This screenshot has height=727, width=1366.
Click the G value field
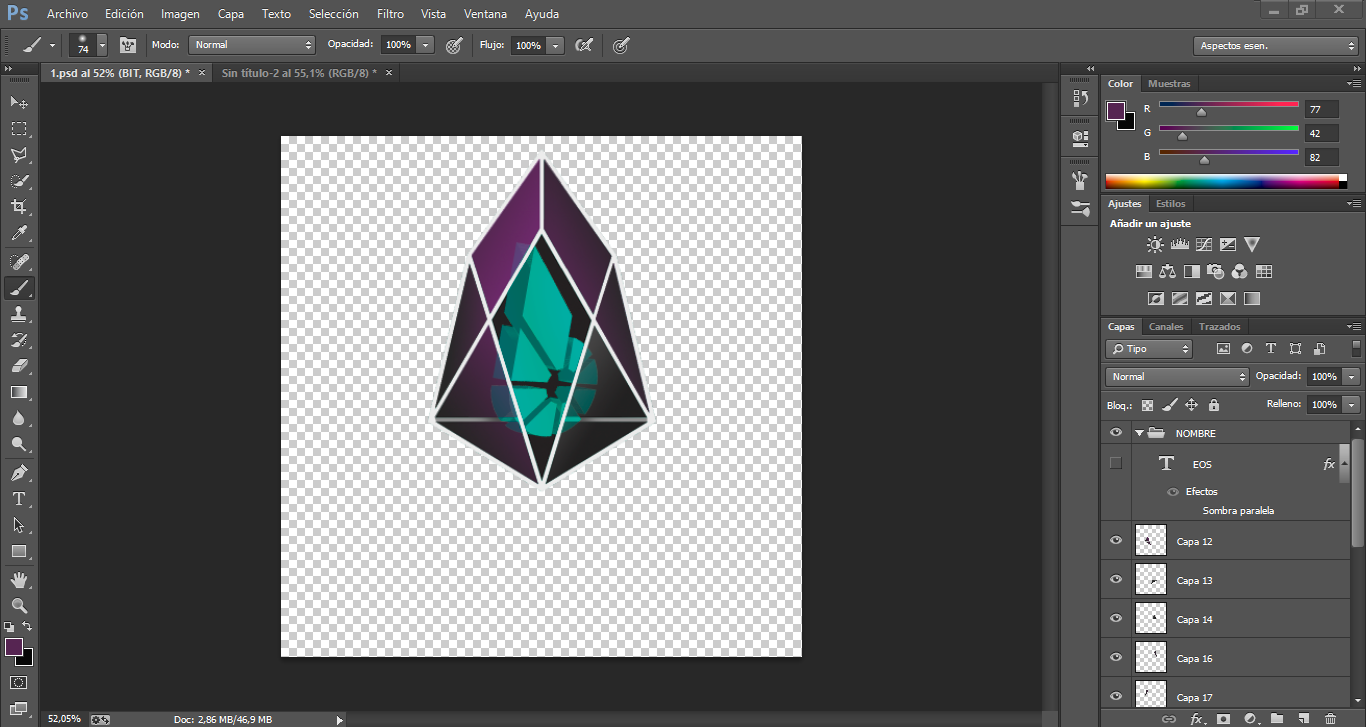(x=1322, y=134)
